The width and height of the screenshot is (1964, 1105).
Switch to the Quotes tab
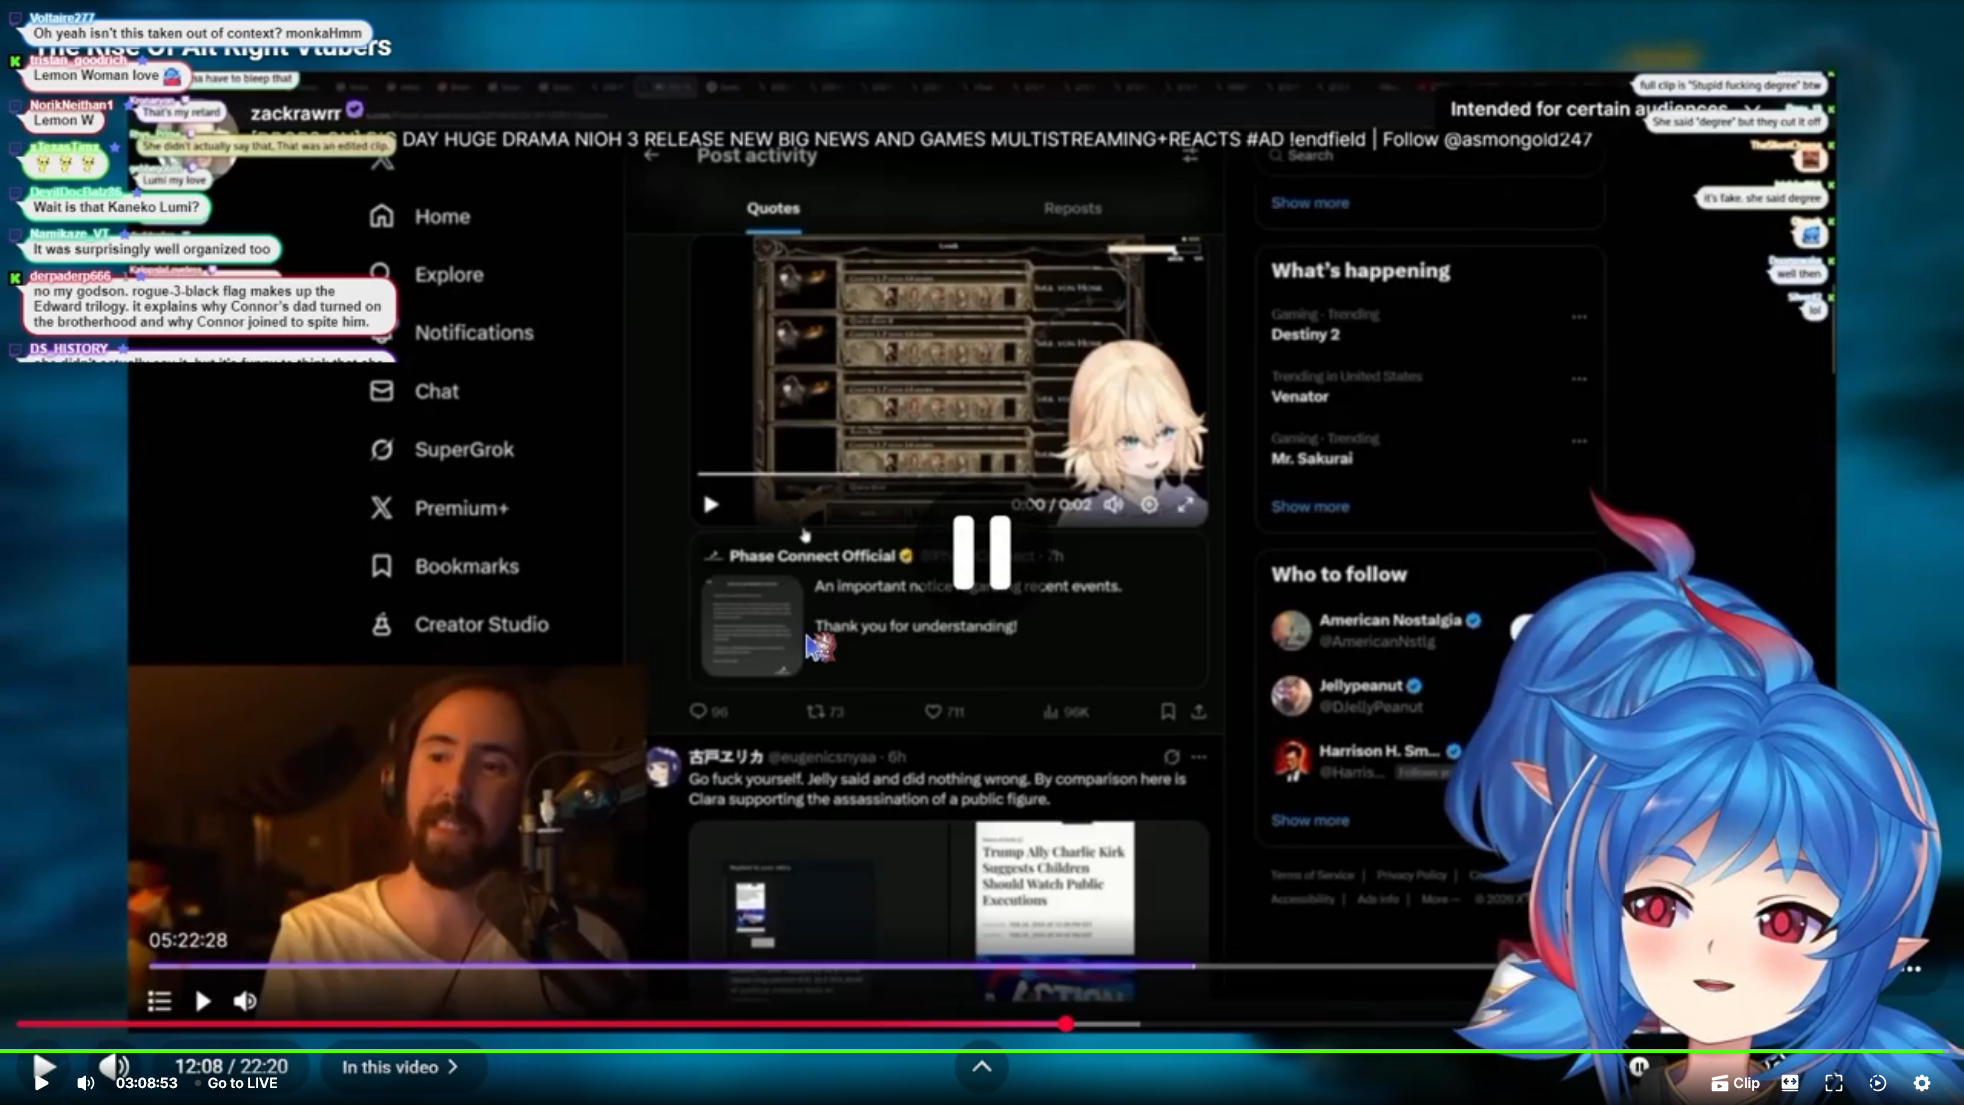point(773,208)
